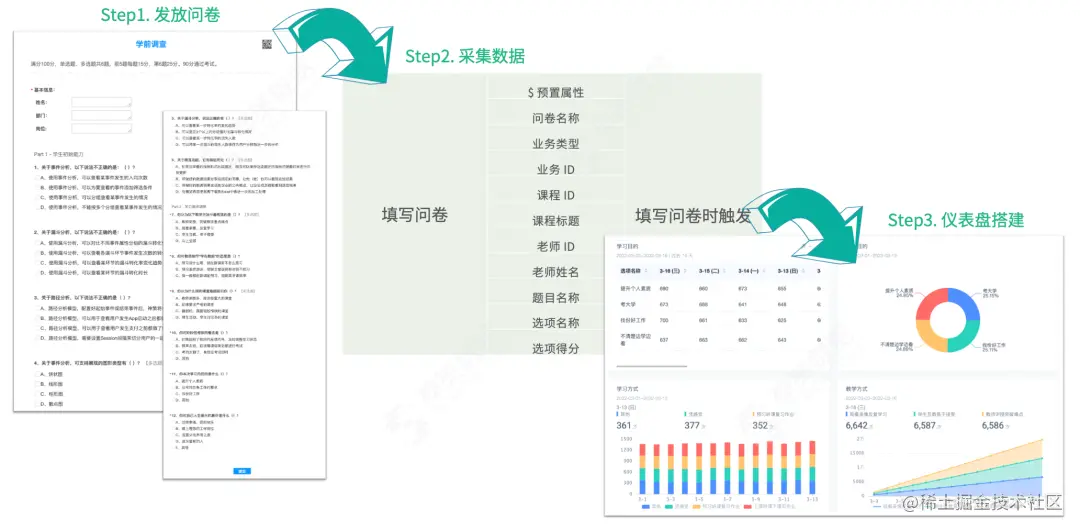Click the 361 metric in the 学习方式 chart
This screenshot has width=1080, height=530.
click(623, 425)
